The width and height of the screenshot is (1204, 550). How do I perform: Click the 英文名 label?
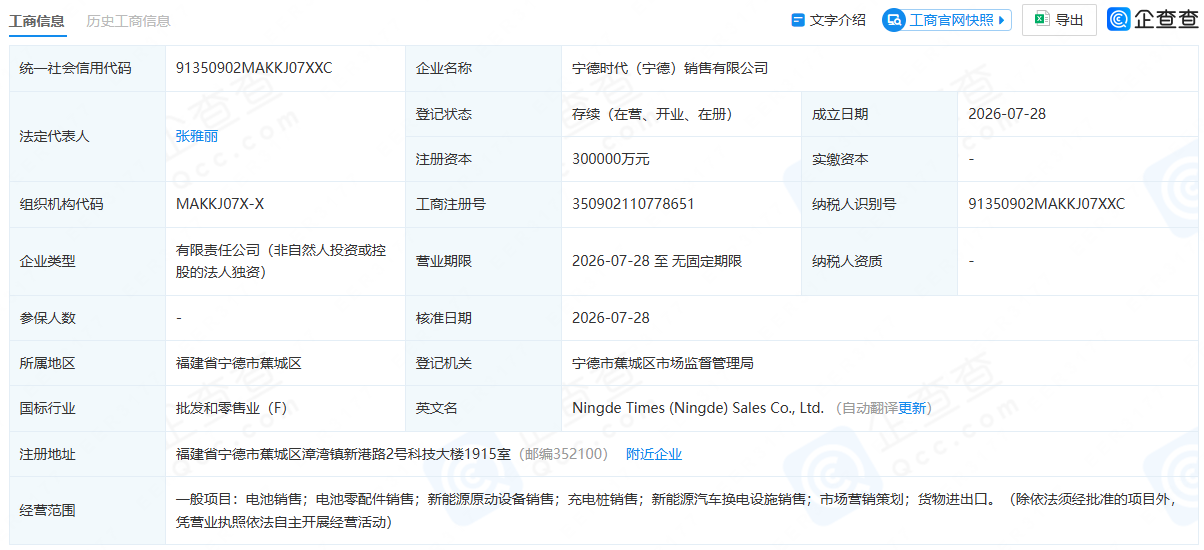click(x=437, y=408)
